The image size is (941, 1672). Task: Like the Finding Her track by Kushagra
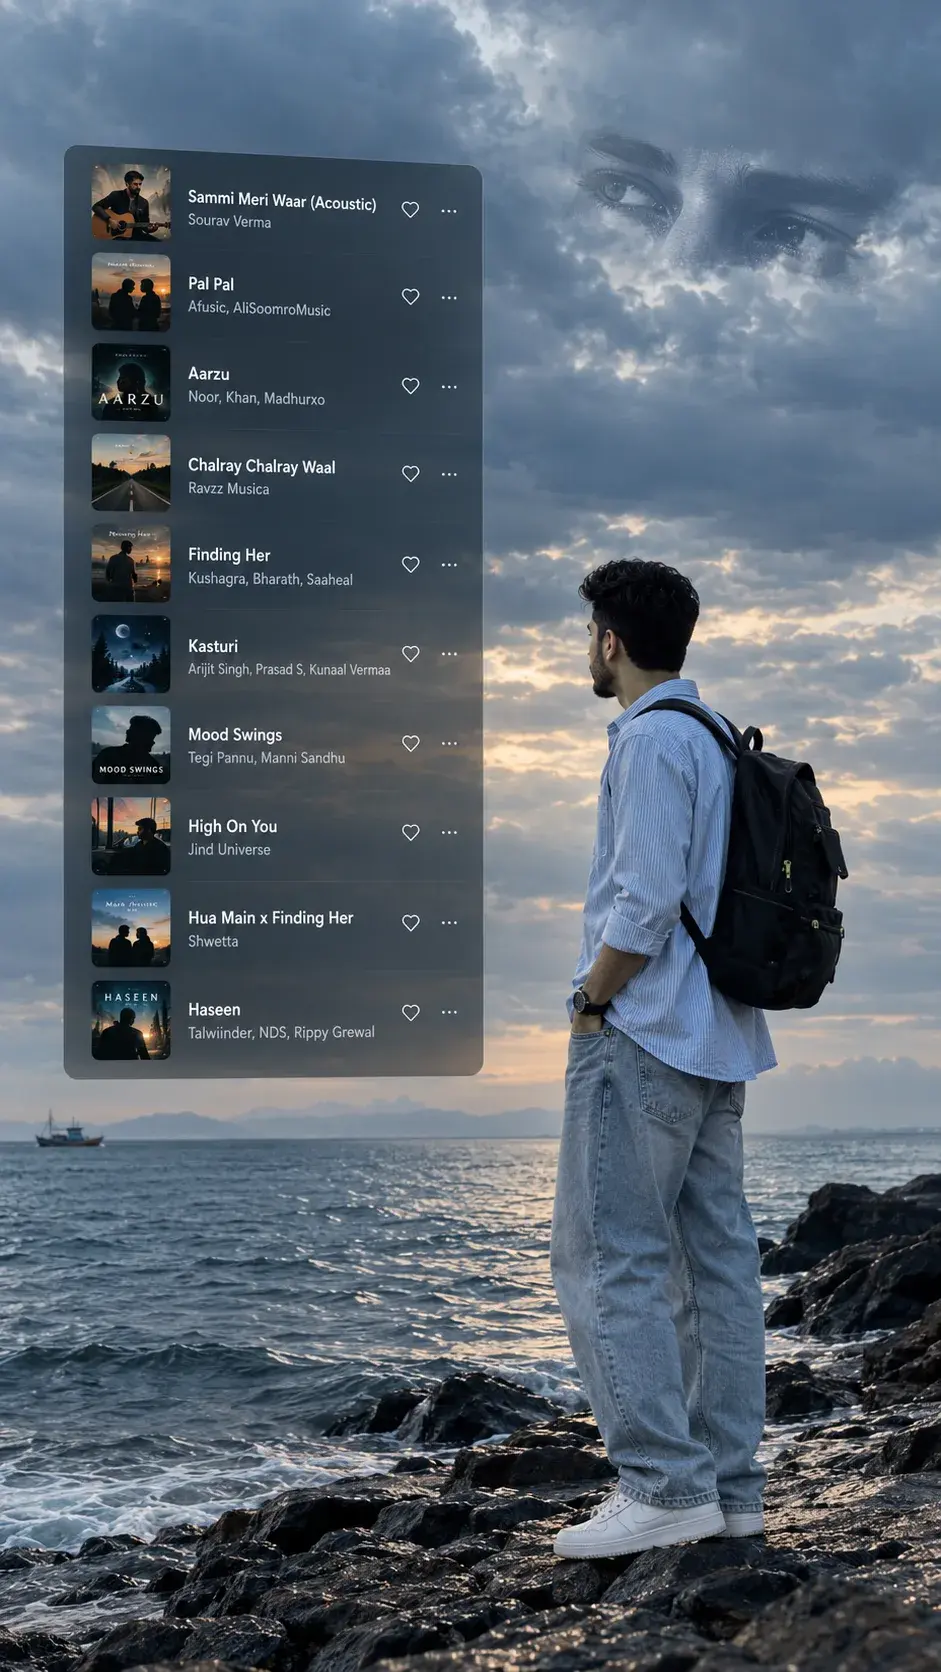410,565
